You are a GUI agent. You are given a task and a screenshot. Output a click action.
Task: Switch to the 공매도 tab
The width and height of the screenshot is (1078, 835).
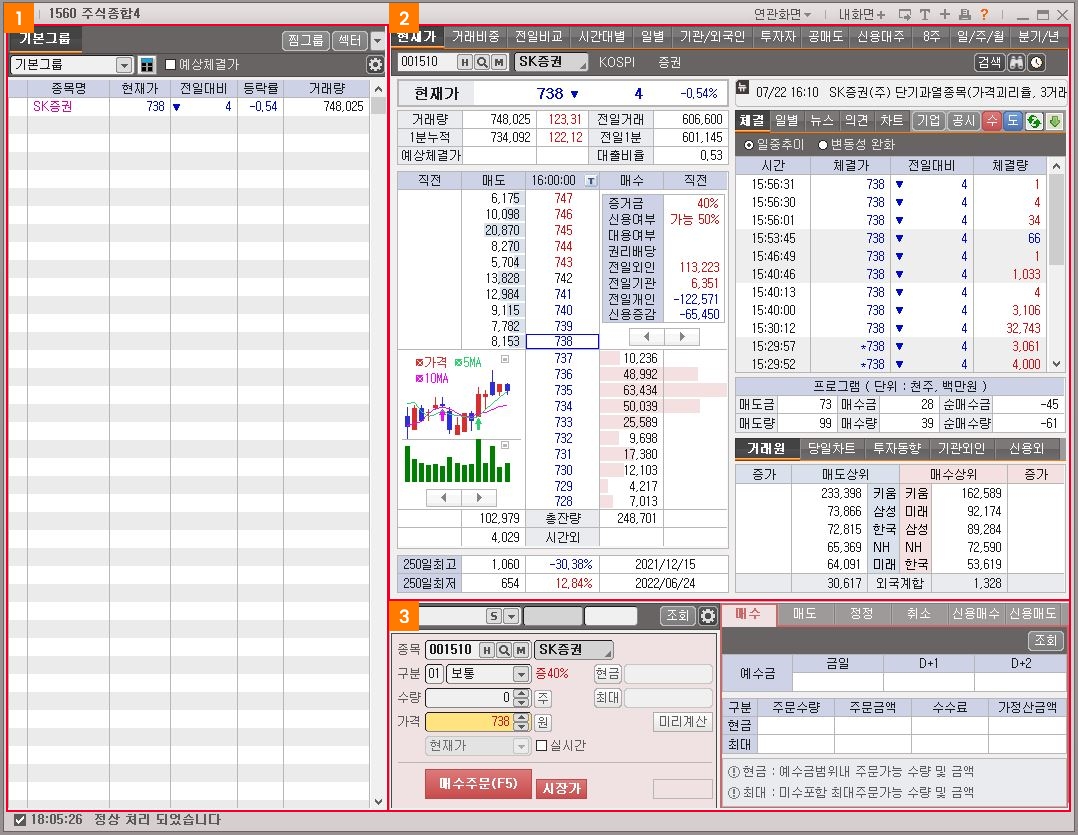(825, 37)
